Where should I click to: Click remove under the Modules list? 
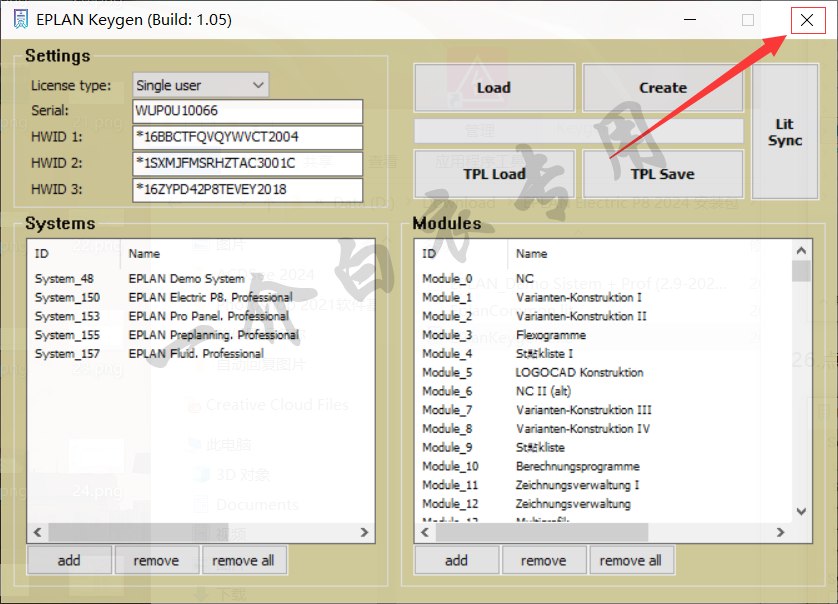544,560
